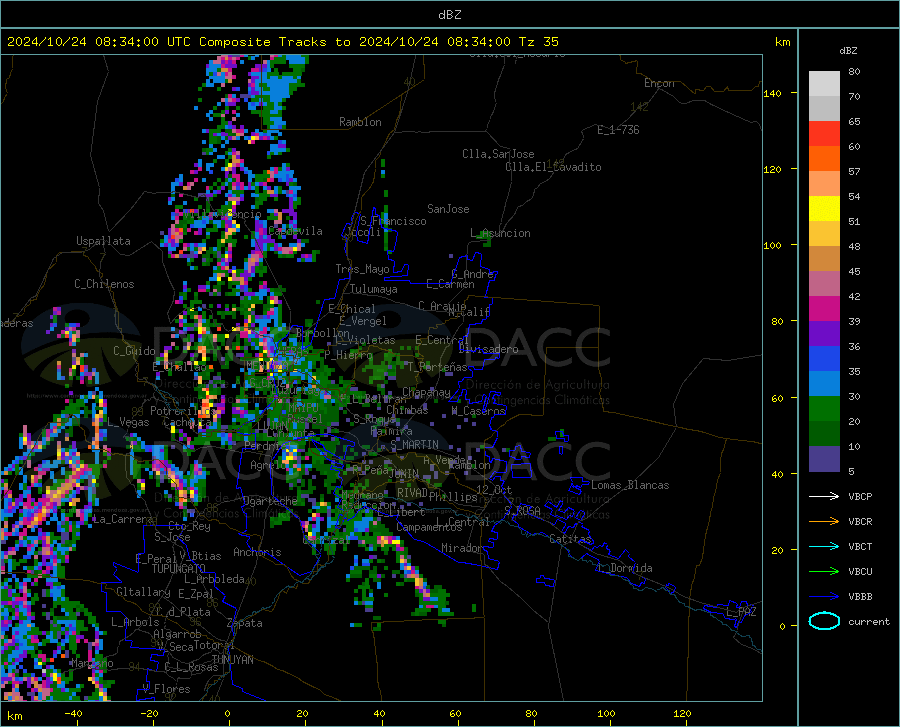This screenshot has width=900, height=727.
Task: Select the purple 36-39 dBZ legend band
Action: [824, 334]
